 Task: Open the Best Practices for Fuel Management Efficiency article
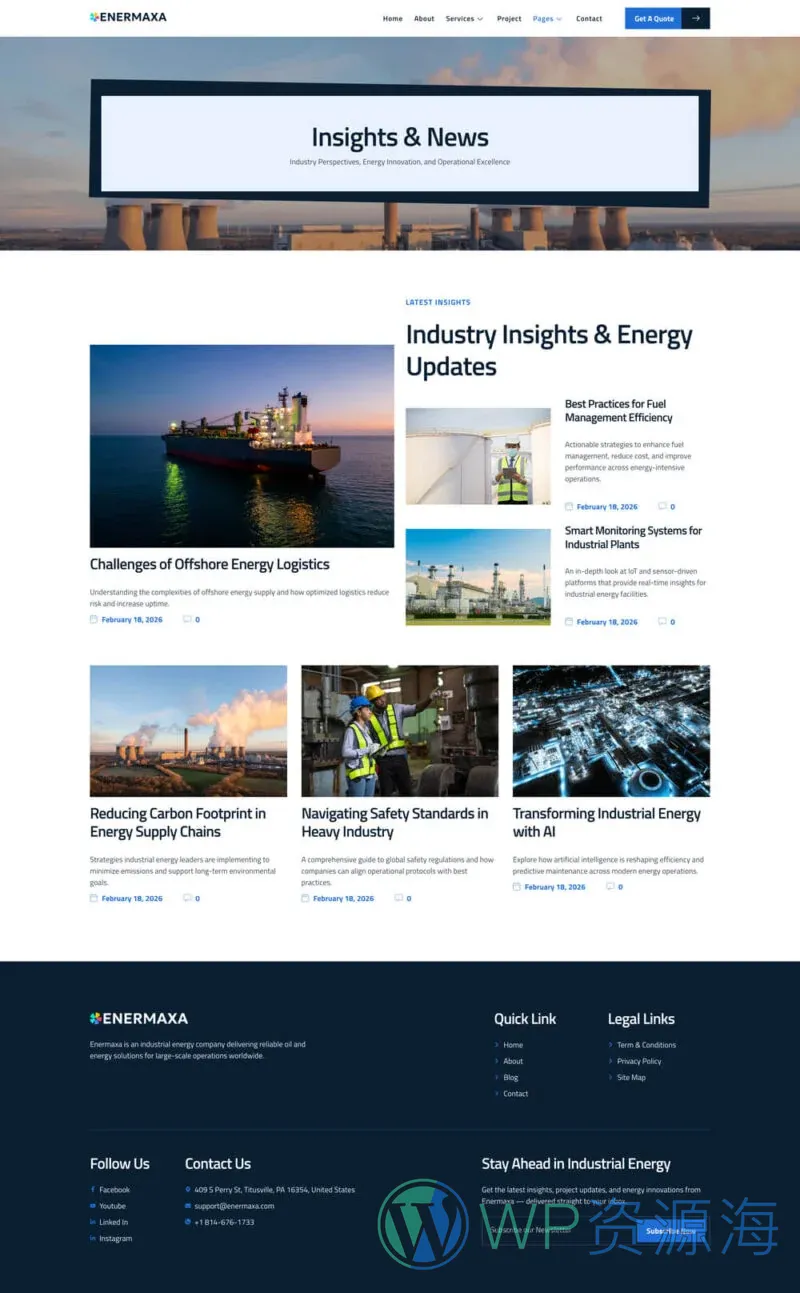[619, 411]
